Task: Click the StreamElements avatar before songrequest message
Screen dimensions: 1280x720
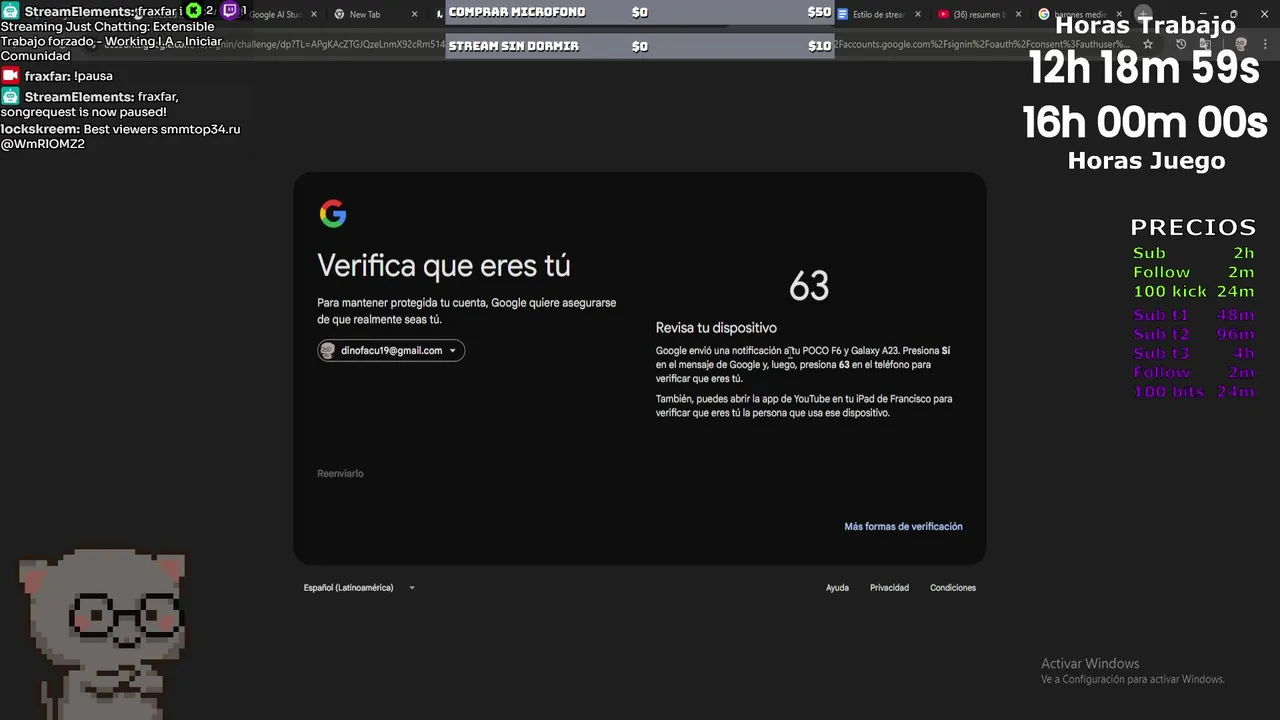Action: [x=10, y=96]
